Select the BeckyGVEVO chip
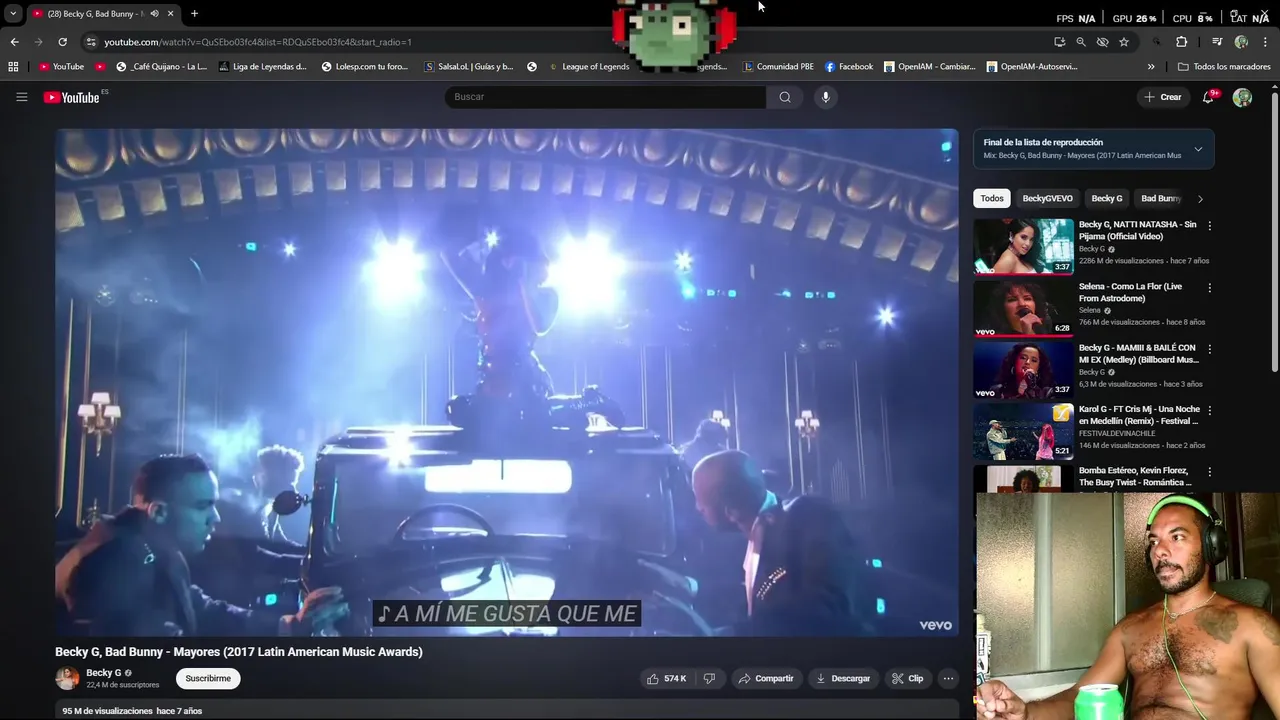The height and width of the screenshot is (720, 1280). tap(1047, 198)
